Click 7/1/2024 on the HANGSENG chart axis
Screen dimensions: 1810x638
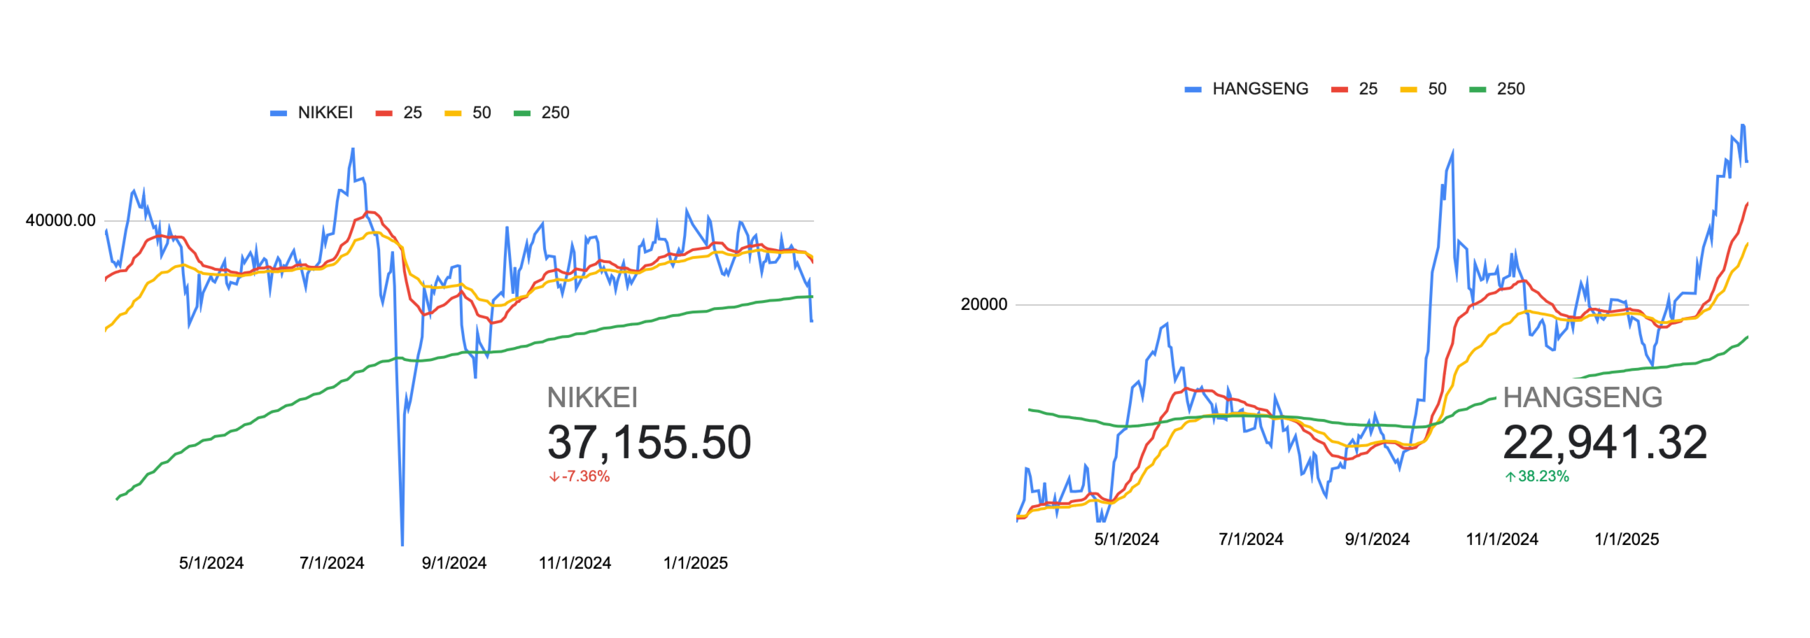[x=1251, y=539]
